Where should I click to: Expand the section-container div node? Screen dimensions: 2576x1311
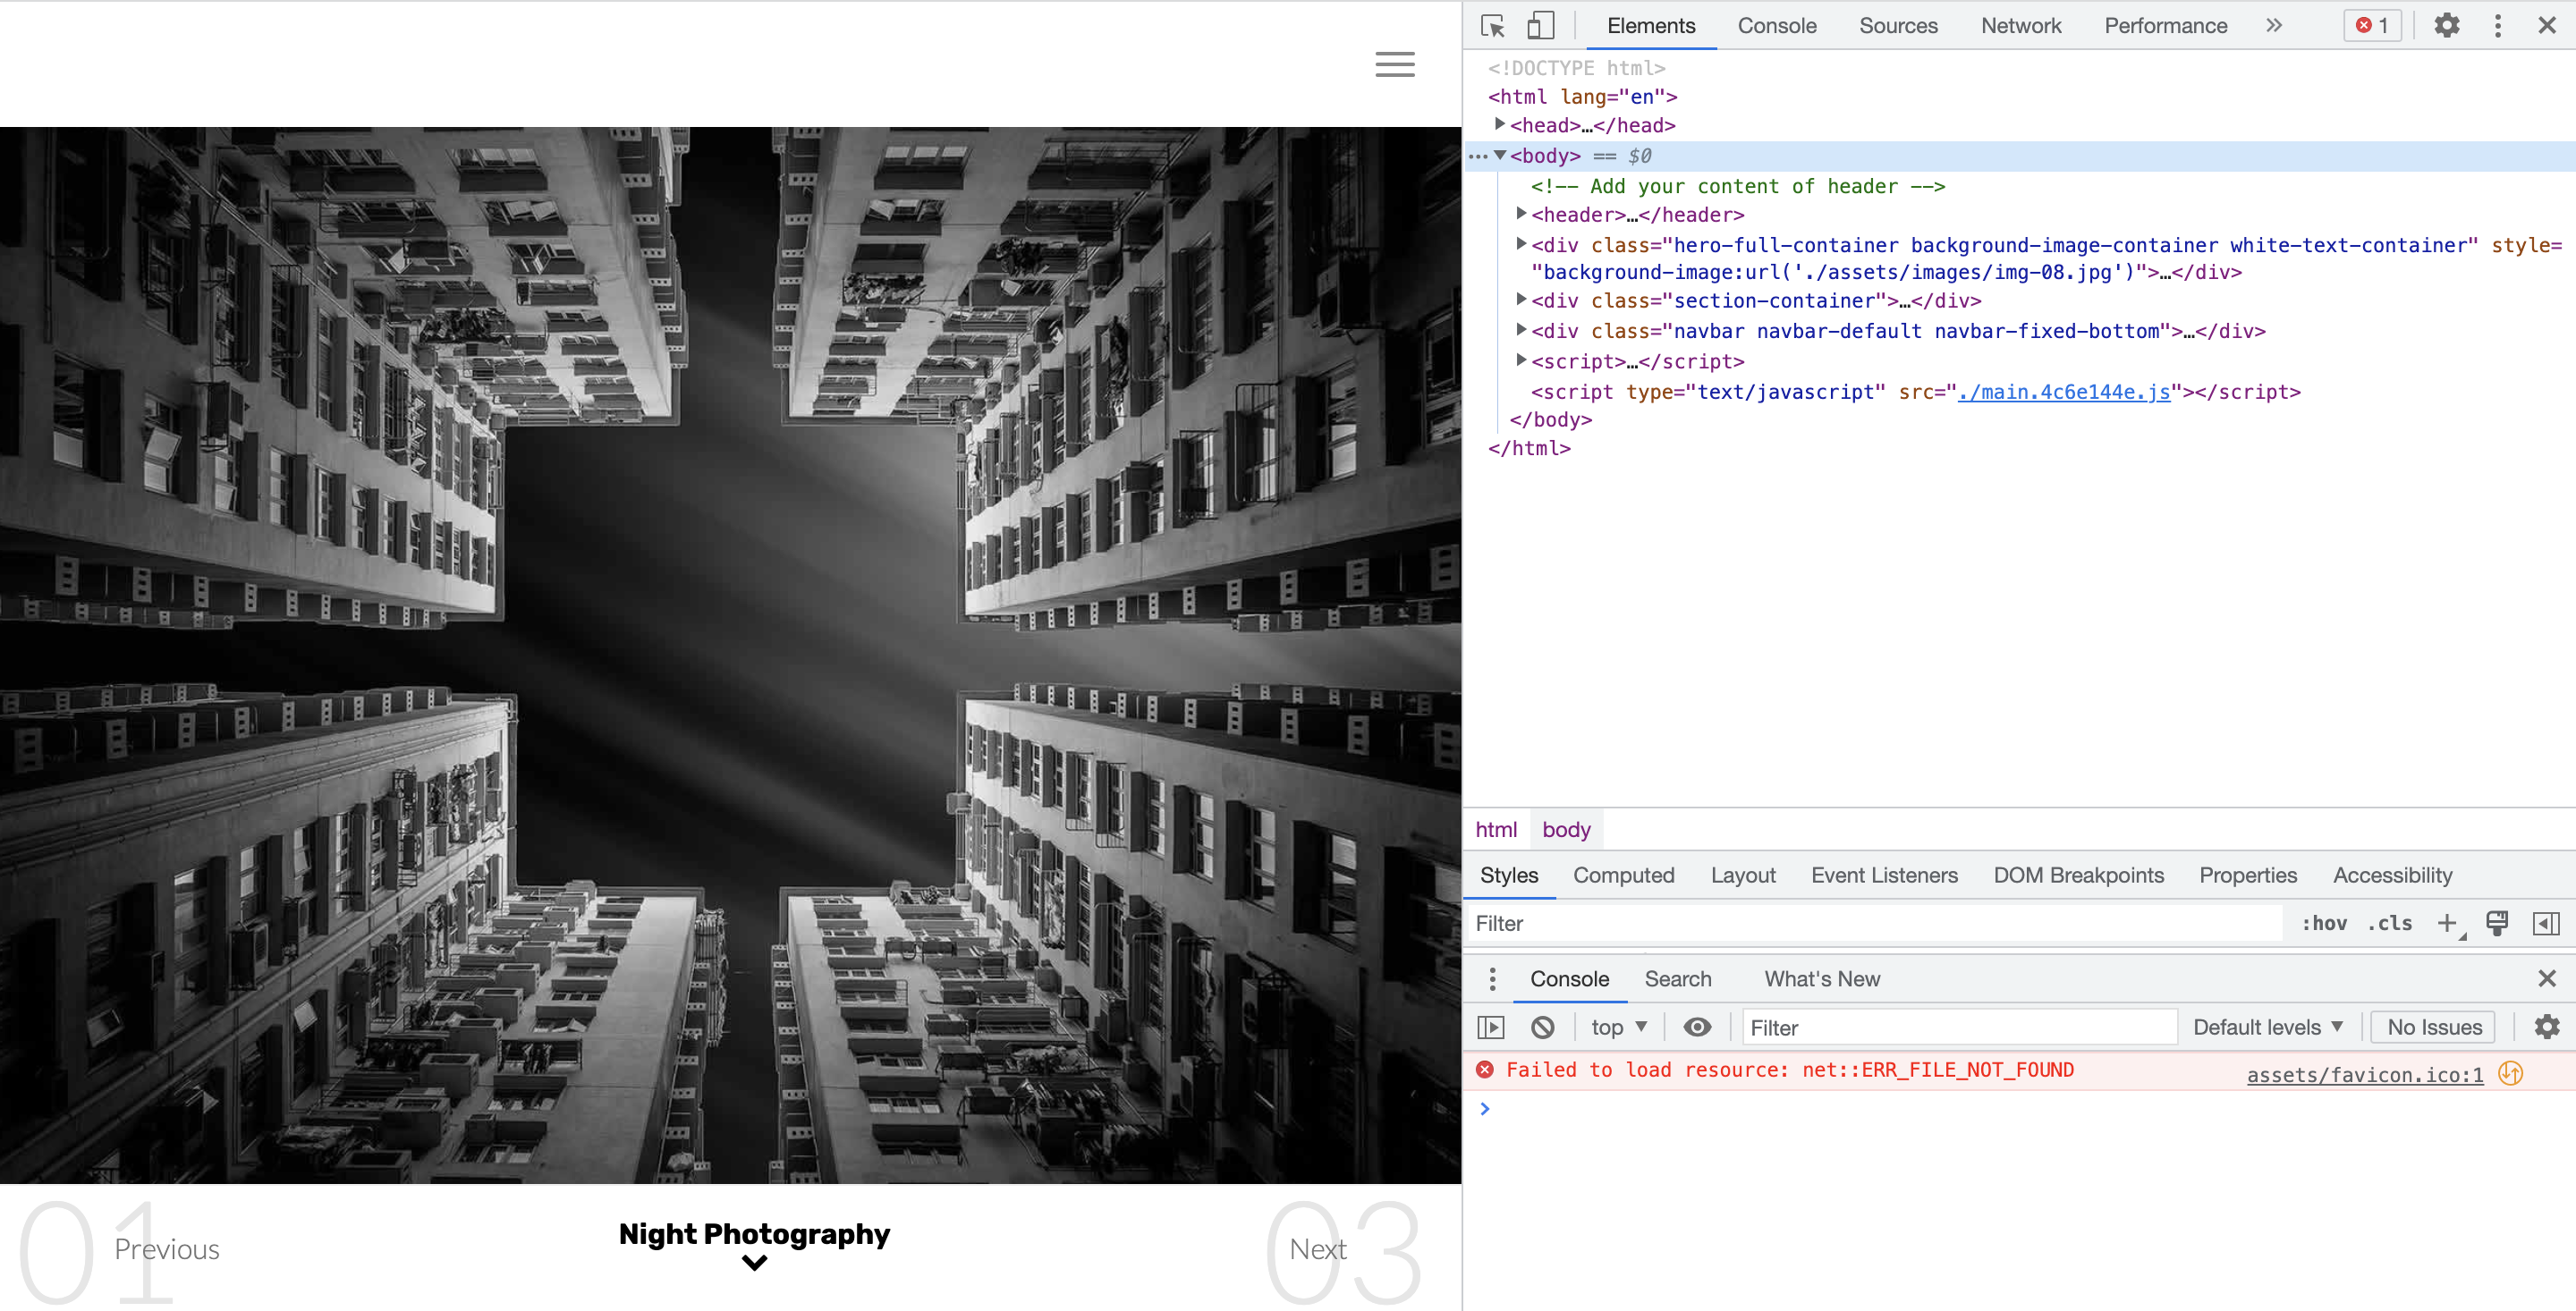coord(1521,299)
